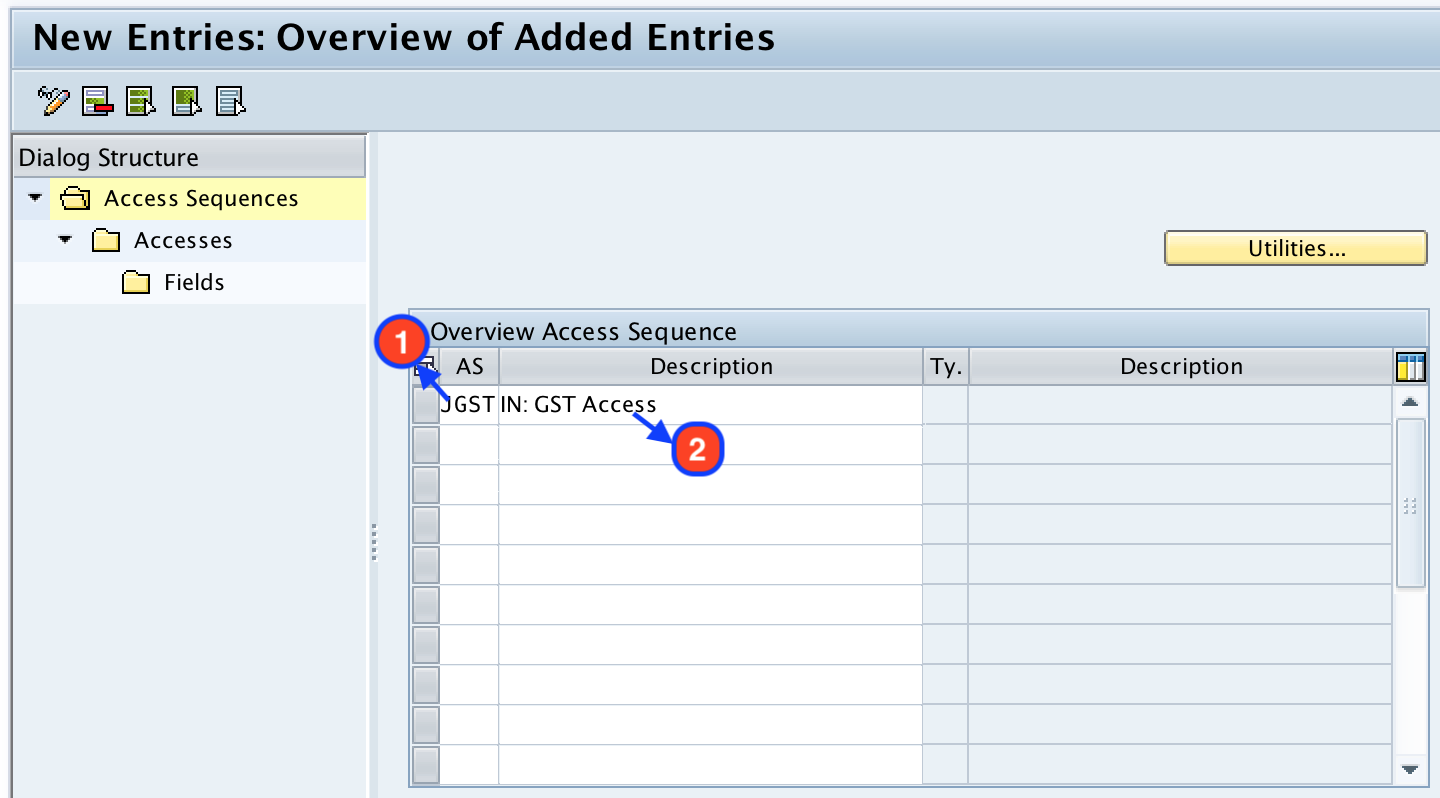The width and height of the screenshot is (1440, 798).
Task: Click the Ty. column header
Action: tap(945, 367)
